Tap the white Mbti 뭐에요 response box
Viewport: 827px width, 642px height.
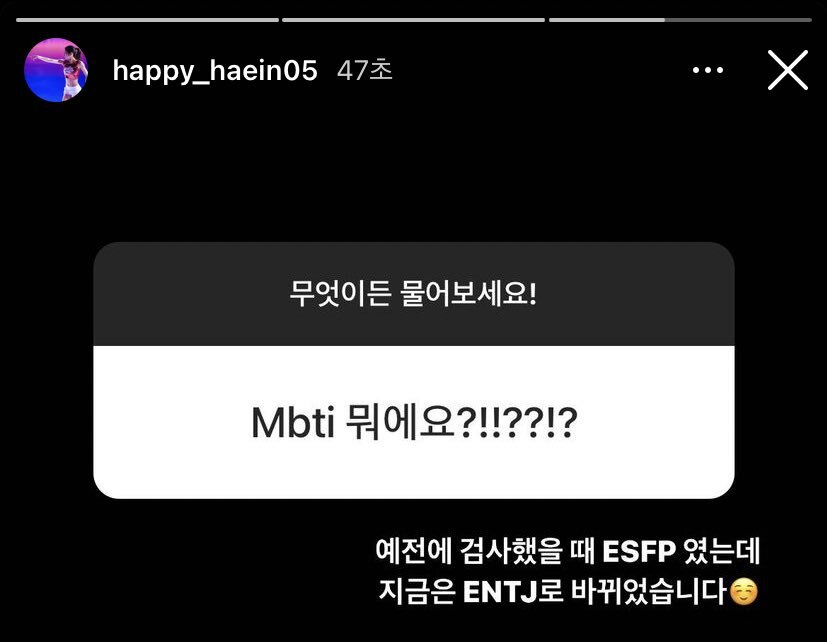[x=414, y=422]
